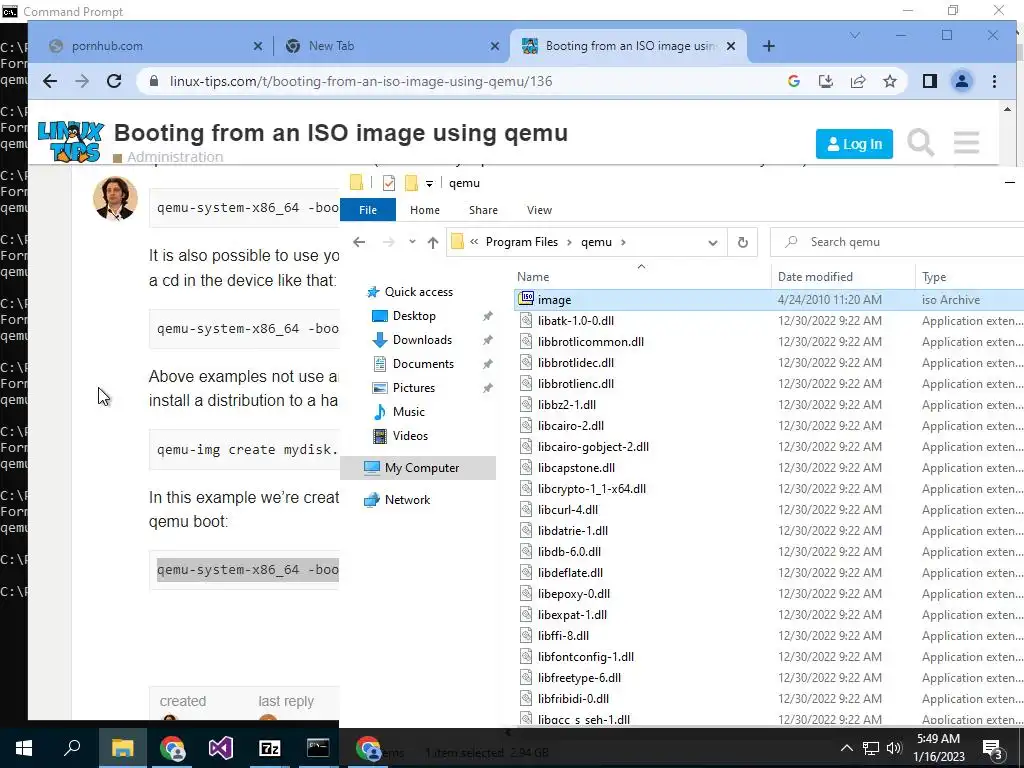Open Chrome side panel icon
1024x768 pixels.
tap(929, 81)
